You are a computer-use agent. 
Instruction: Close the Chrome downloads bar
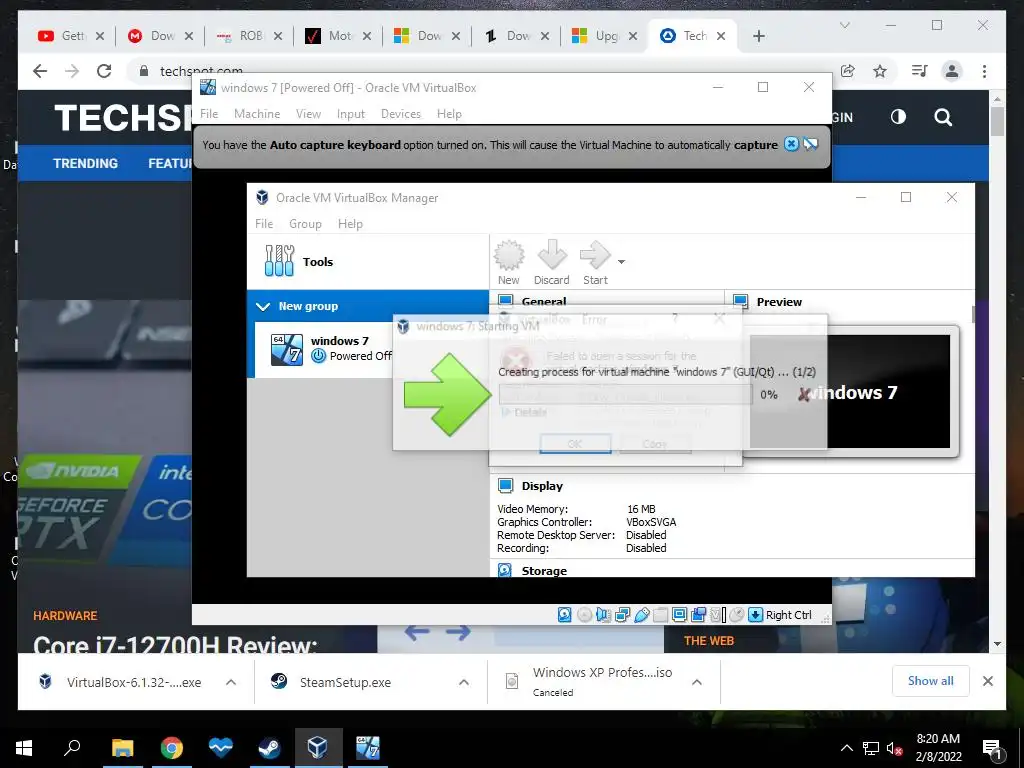[x=987, y=681]
